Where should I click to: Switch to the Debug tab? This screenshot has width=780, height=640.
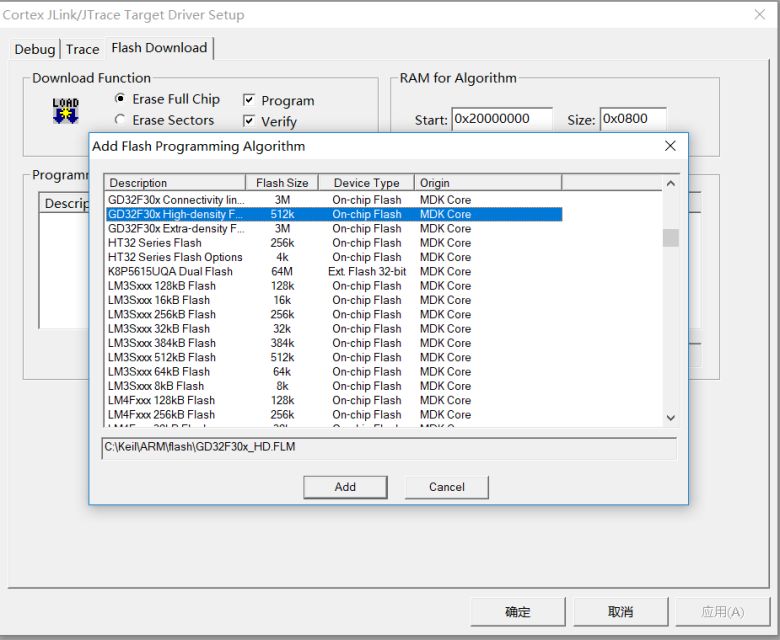[x=34, y=49]
